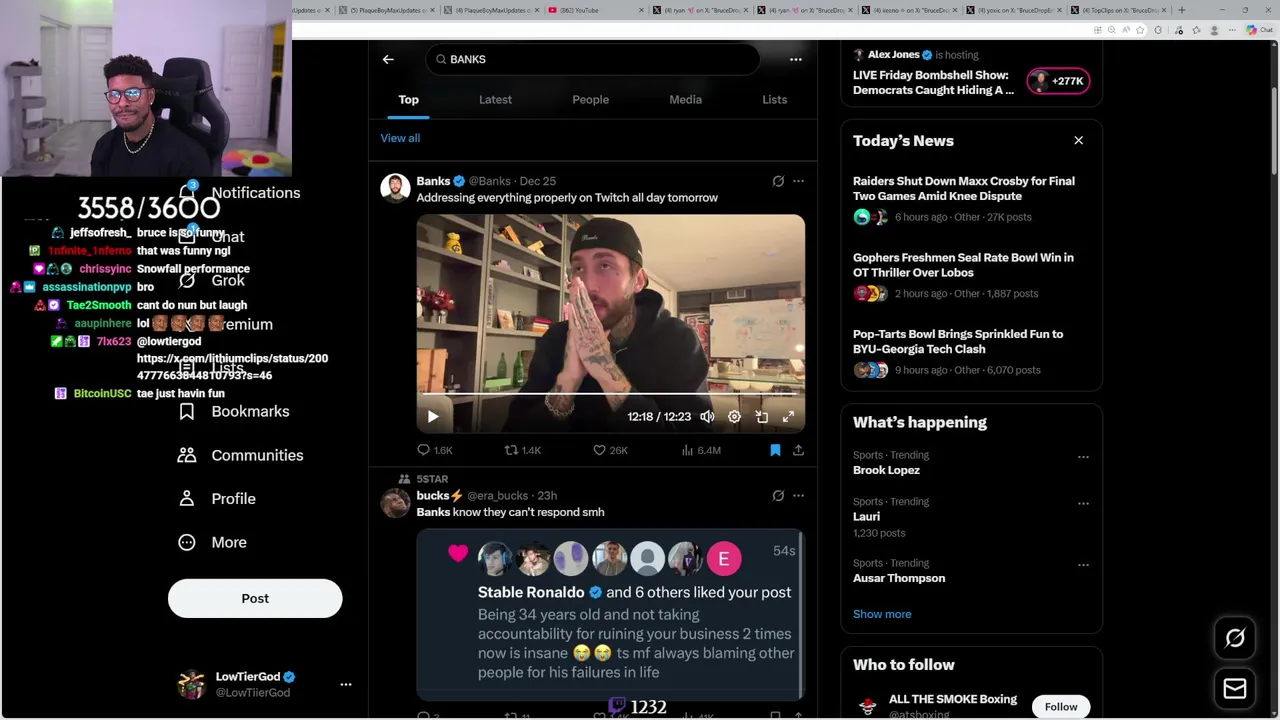The image size is (1280, 720).
Task: Switch to the Lists tab
Action: (774, 99)
